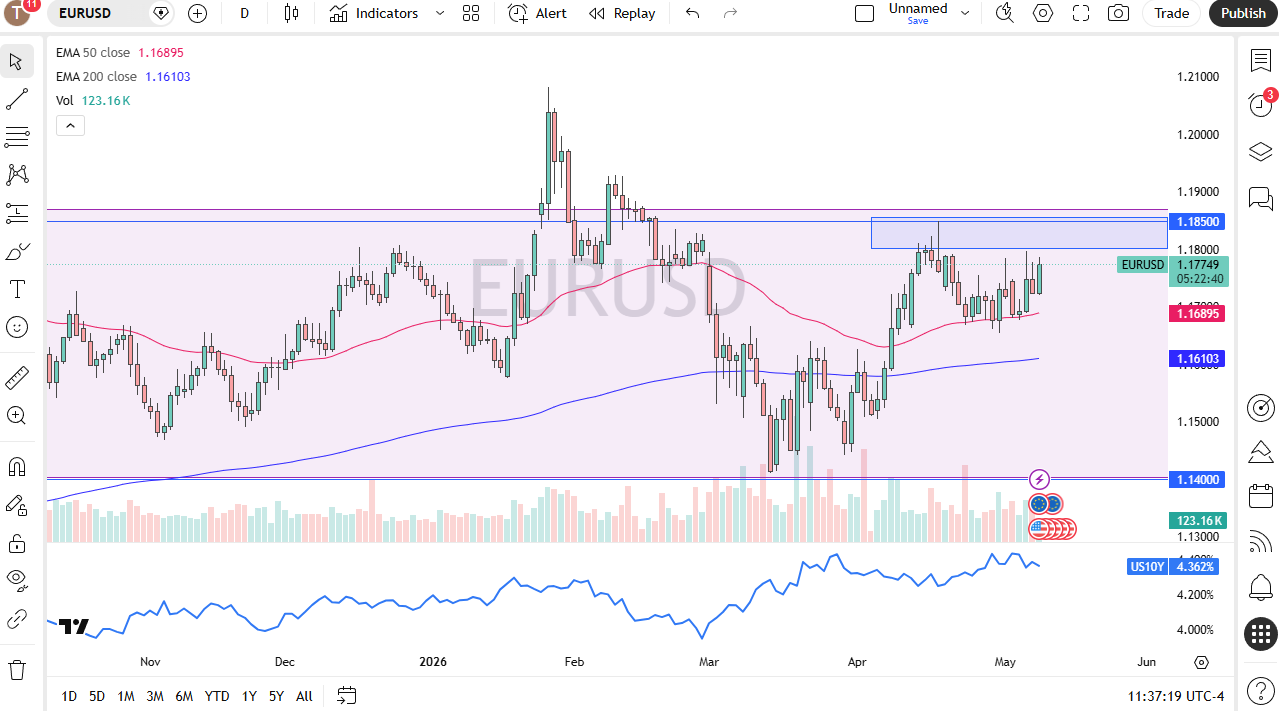The width and height of the screenshot is (1279, 711).
Task: Switch range to All
Action: tap(304, 696)
